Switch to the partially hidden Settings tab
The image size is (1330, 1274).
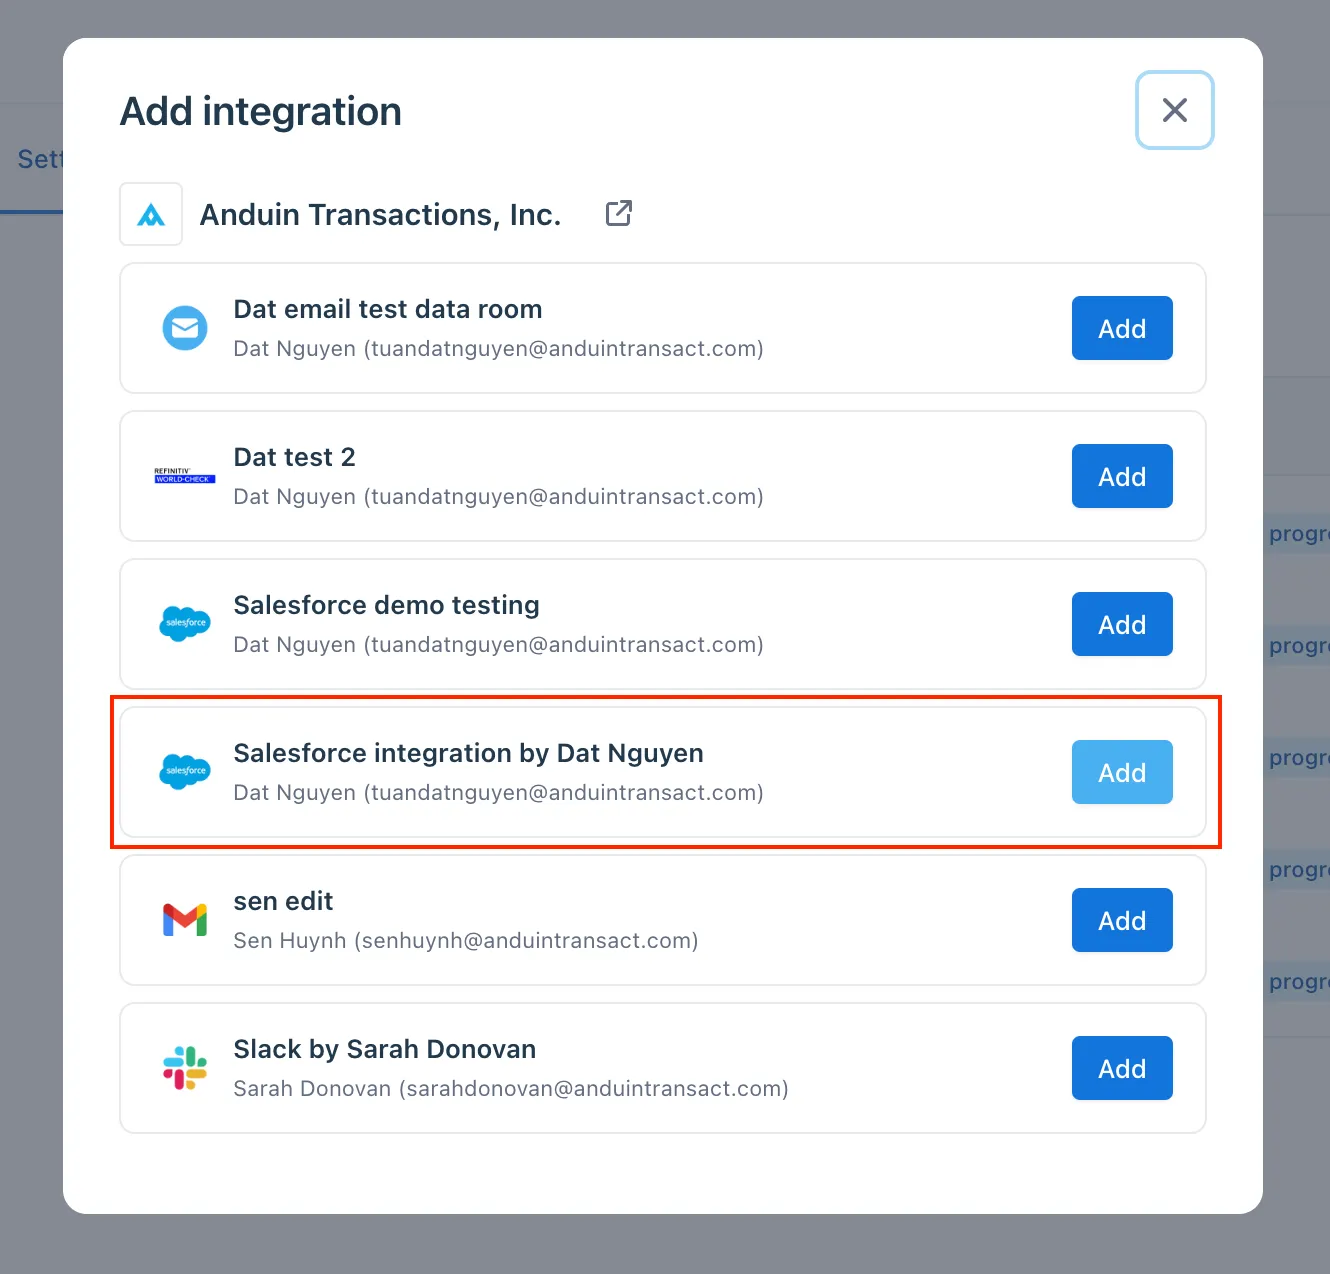tap(40, 159)
